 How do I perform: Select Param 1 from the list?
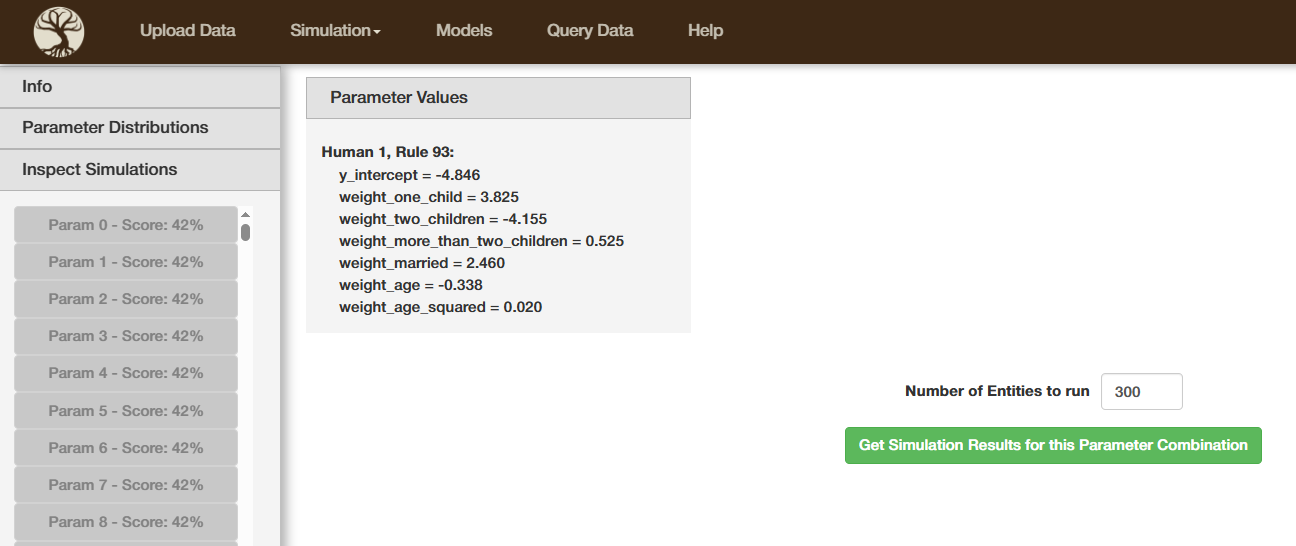(x=126, y=262)
